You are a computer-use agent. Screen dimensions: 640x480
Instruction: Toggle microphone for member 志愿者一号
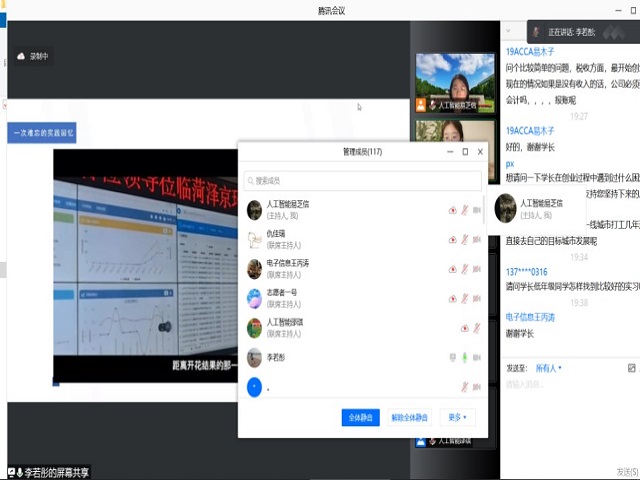[464, 298]
